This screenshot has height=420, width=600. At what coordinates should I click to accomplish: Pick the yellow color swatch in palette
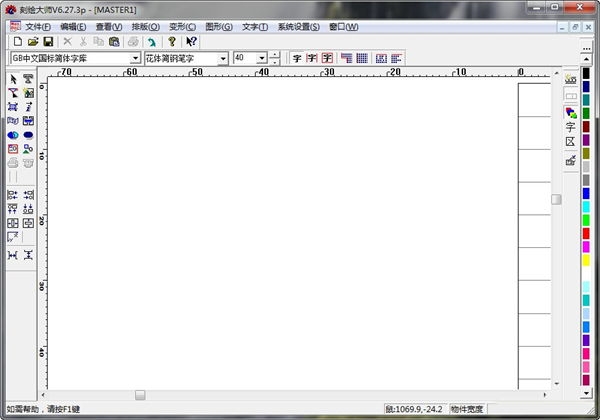pyautogui.click(x=586, y=261)
